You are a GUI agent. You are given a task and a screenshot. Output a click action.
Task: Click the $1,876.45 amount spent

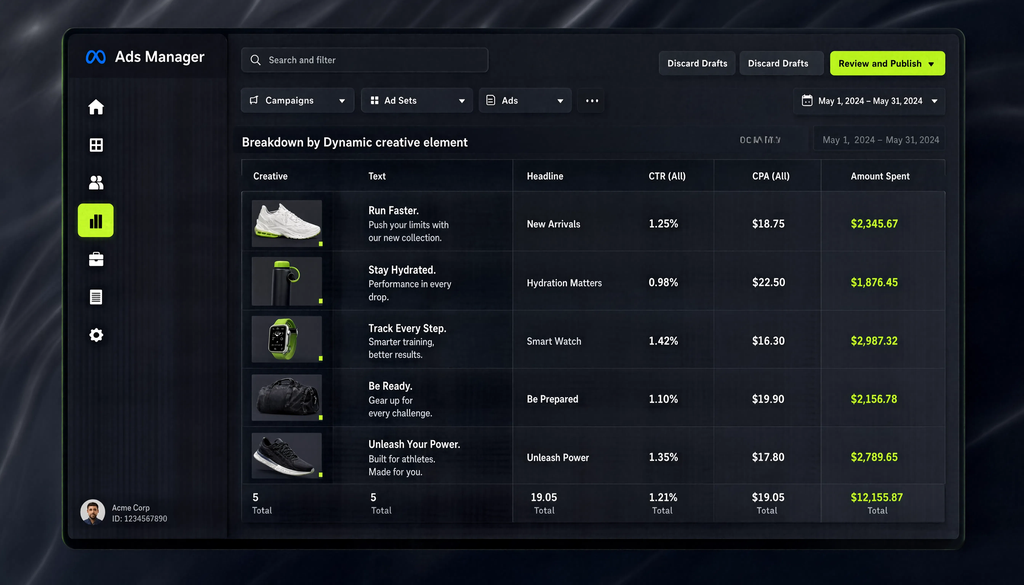tap(874, 283)
